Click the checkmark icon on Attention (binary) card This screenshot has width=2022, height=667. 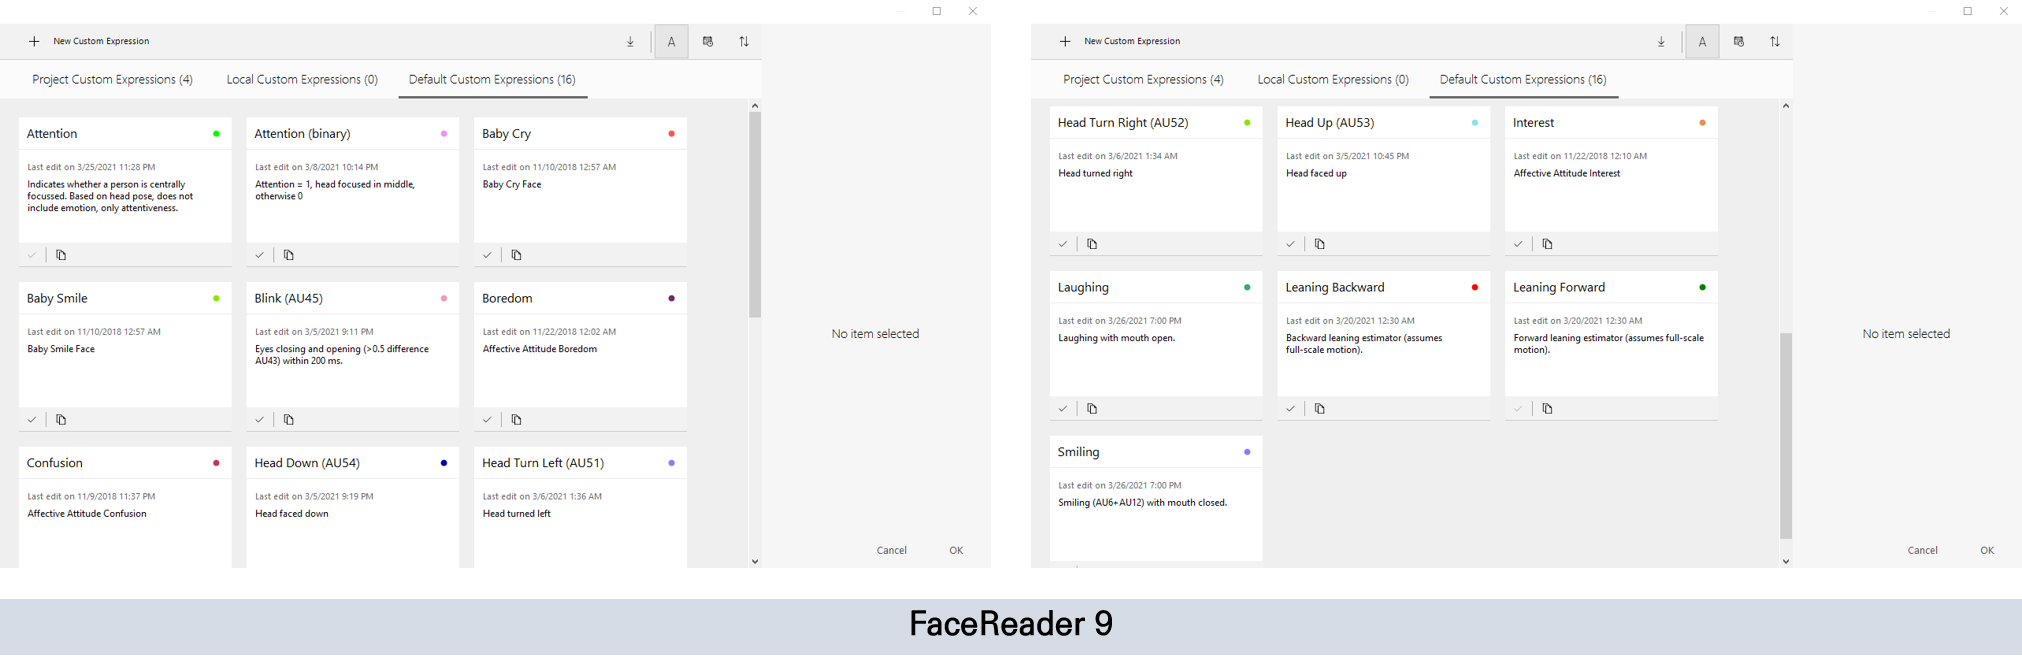(x=259, y=255)
